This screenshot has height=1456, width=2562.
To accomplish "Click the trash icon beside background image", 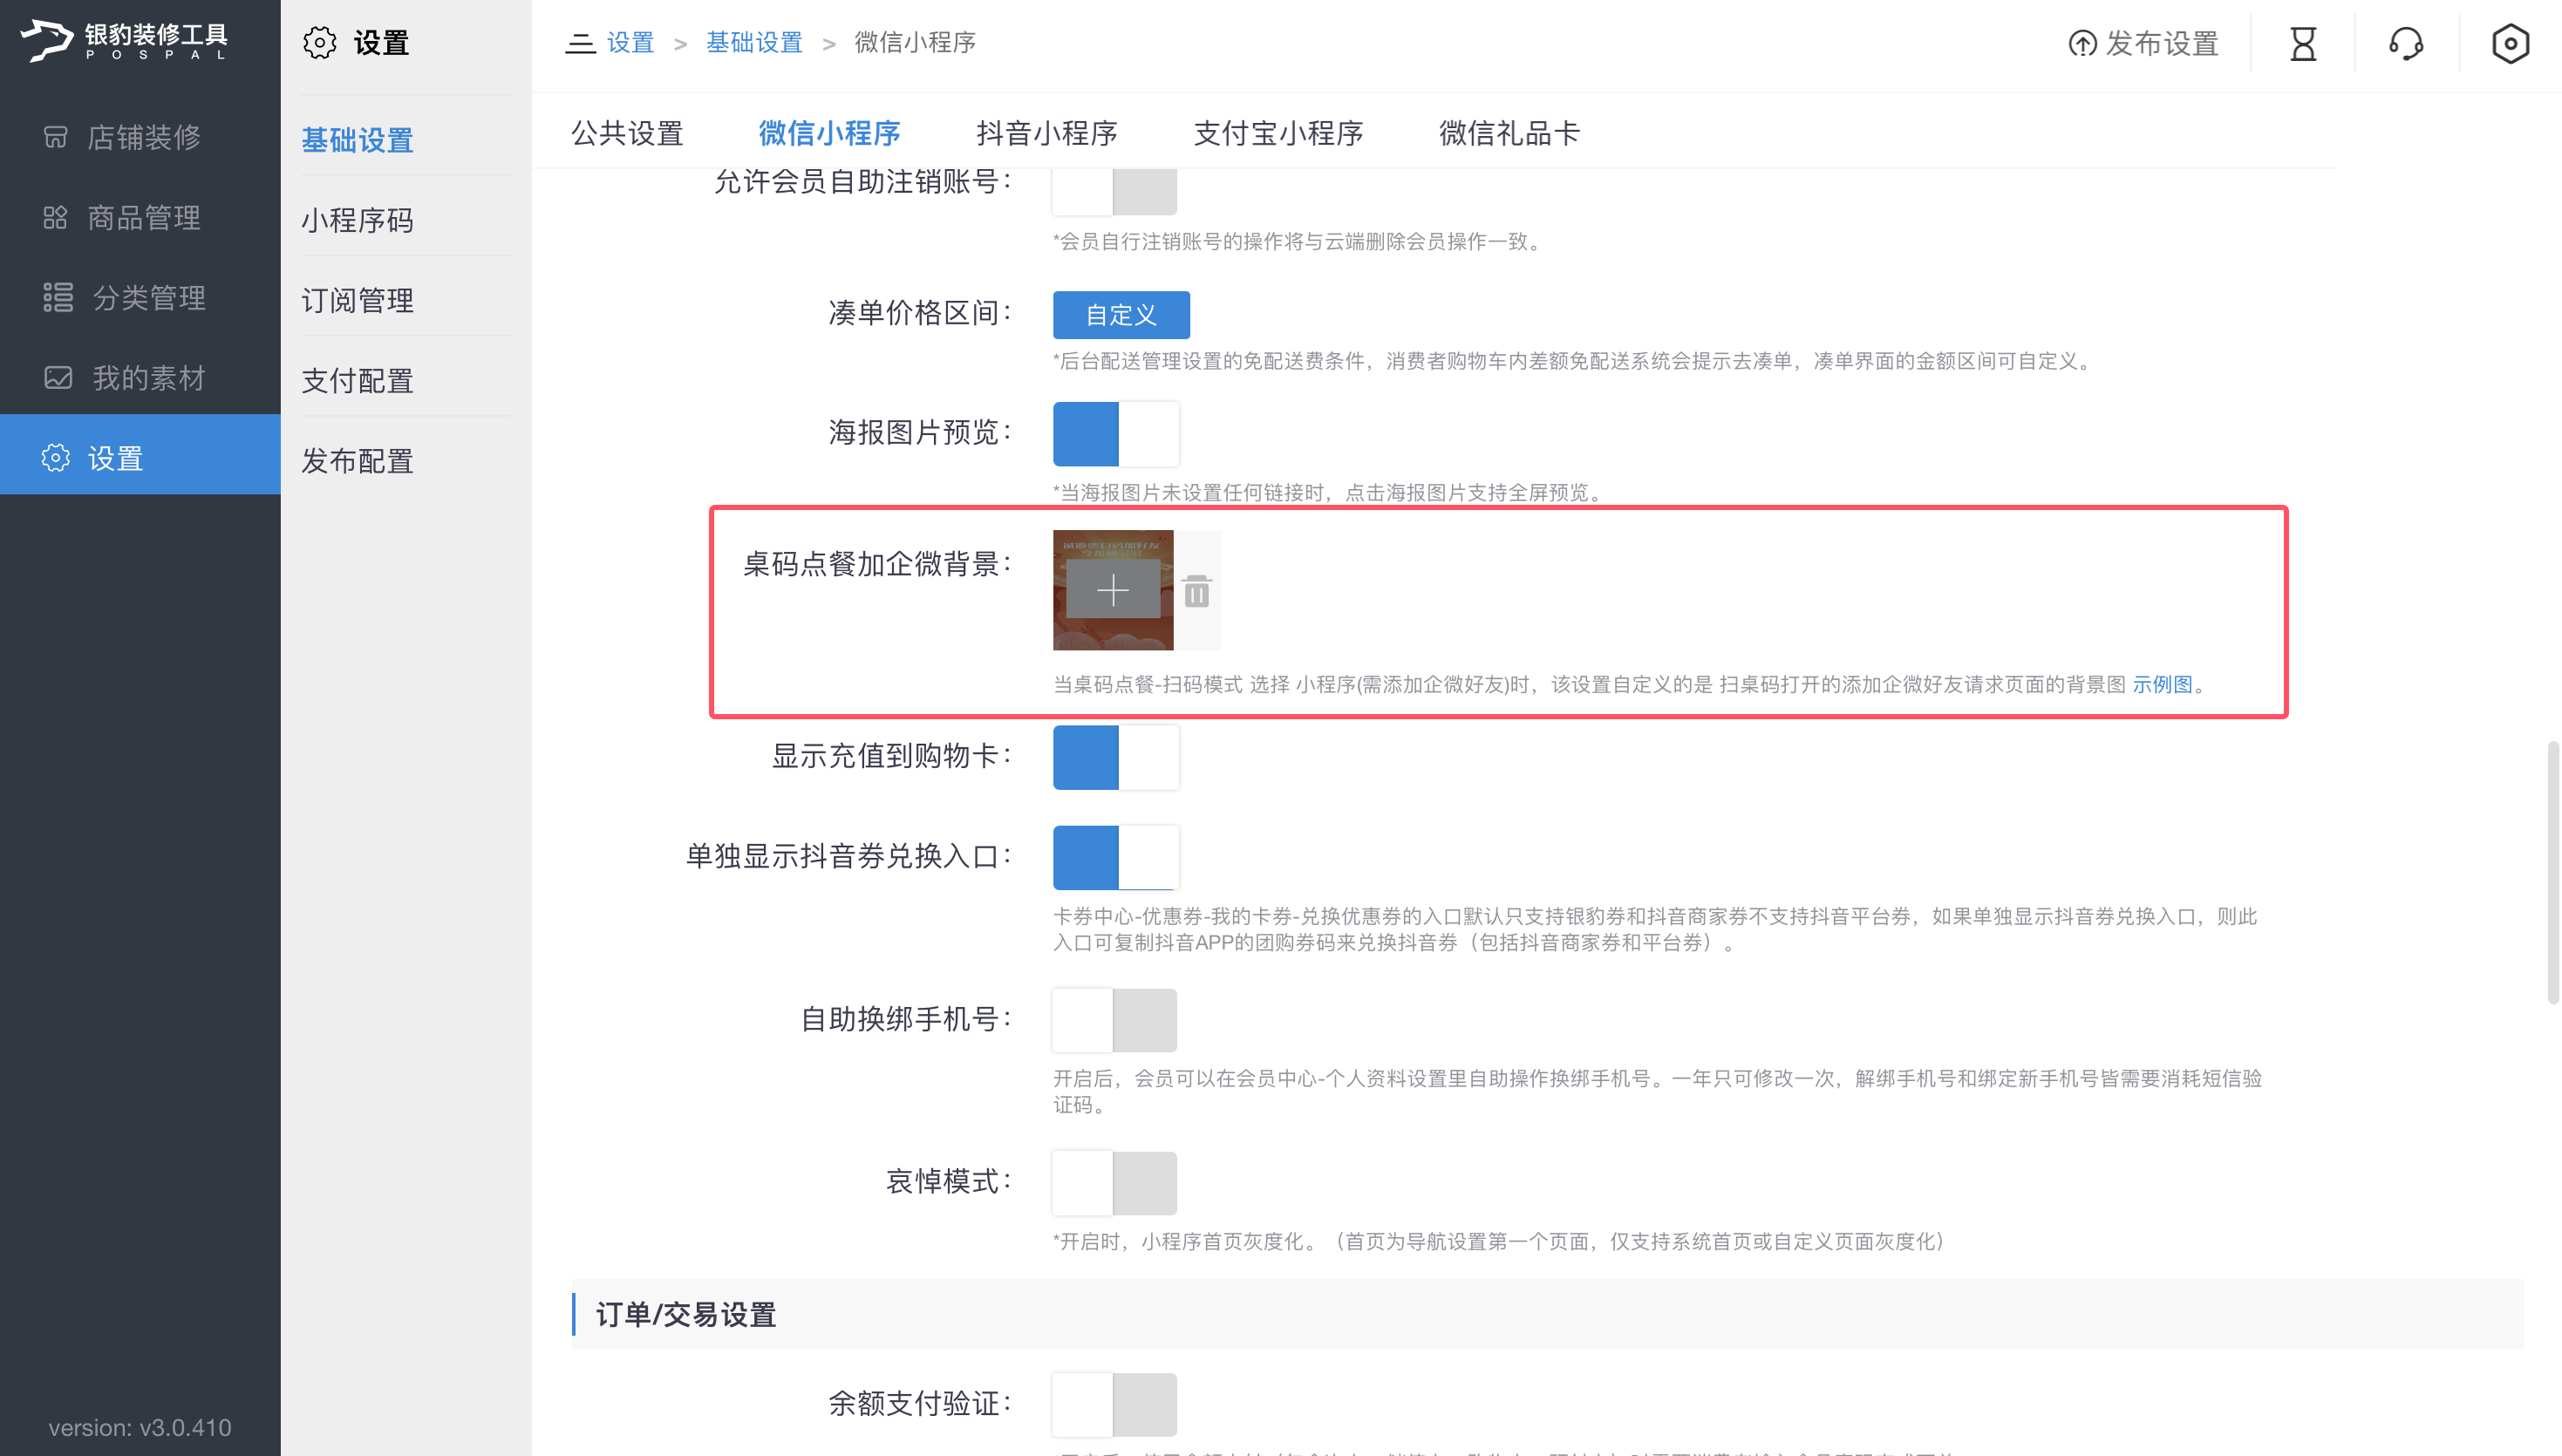I will coord(1196,592).
